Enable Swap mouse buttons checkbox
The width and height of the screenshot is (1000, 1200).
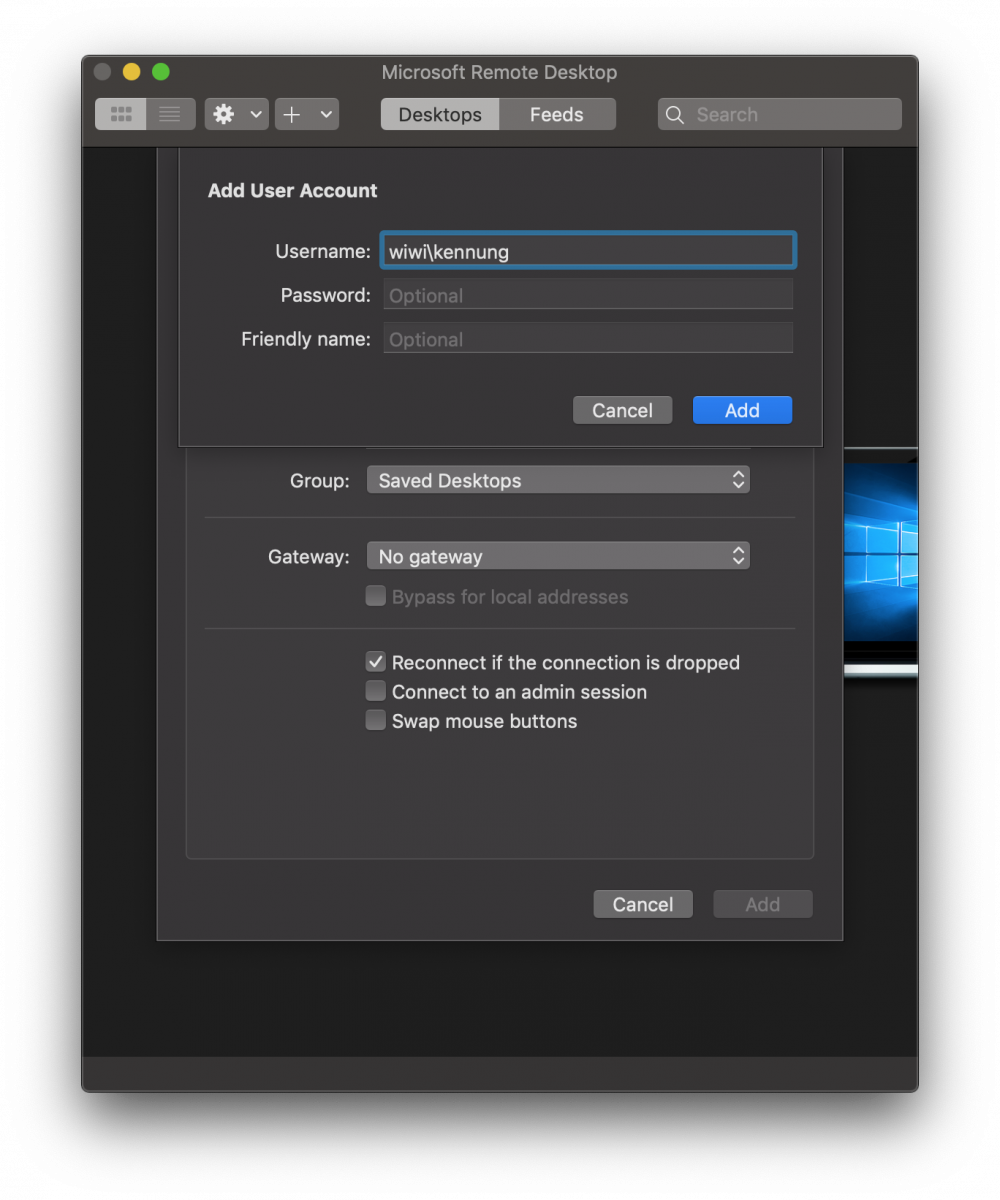(375, 720)
